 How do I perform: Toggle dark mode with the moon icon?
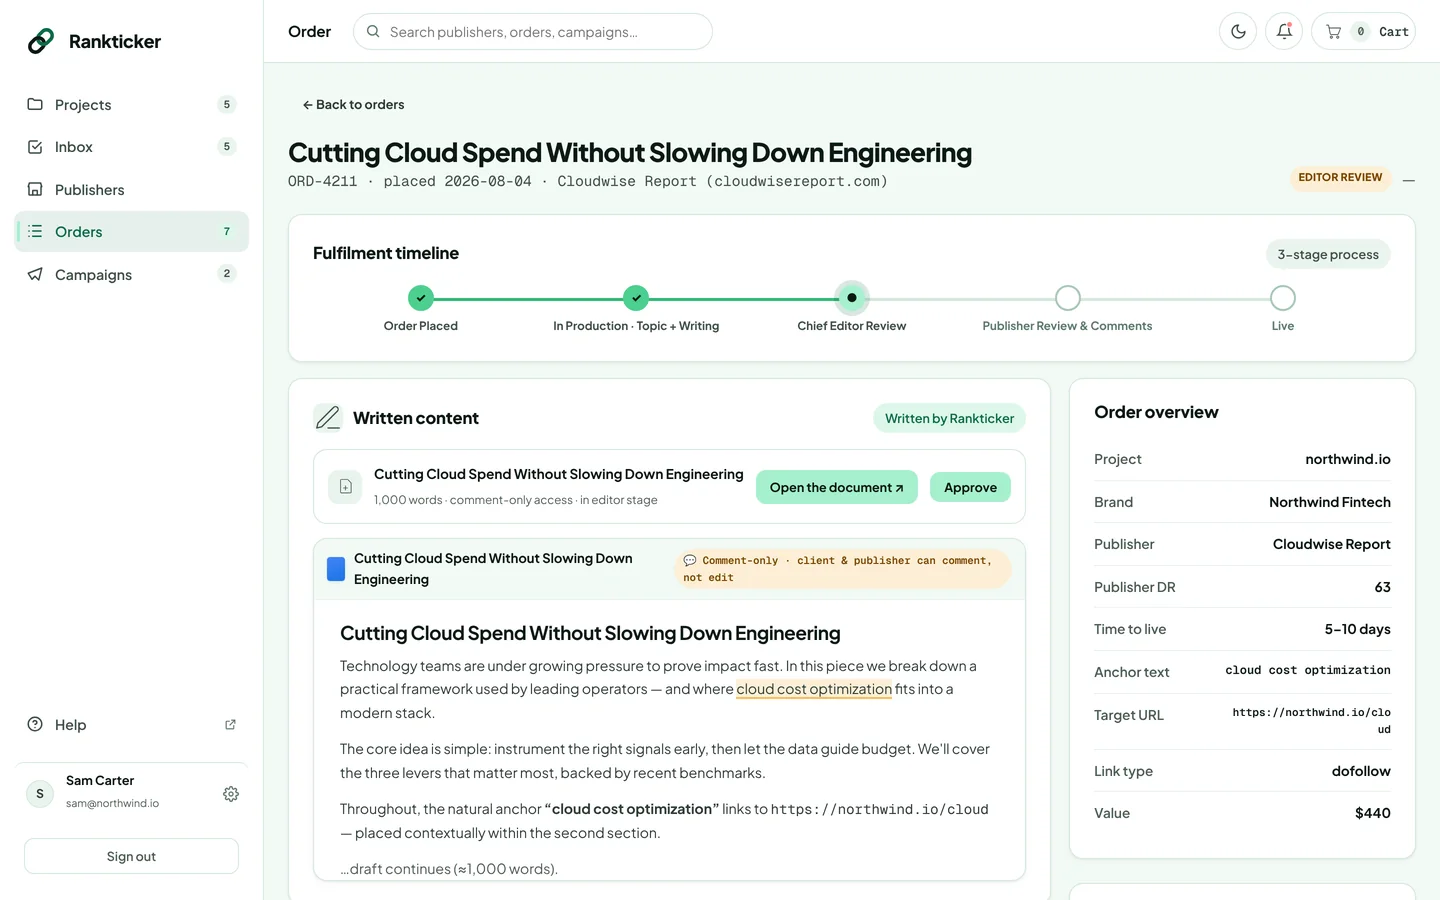tap(1238, 32)
